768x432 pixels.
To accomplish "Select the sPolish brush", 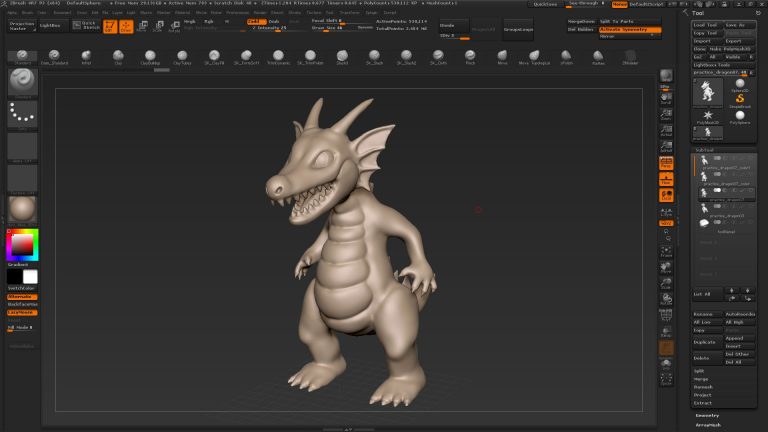I will click(x=566, y=57).
